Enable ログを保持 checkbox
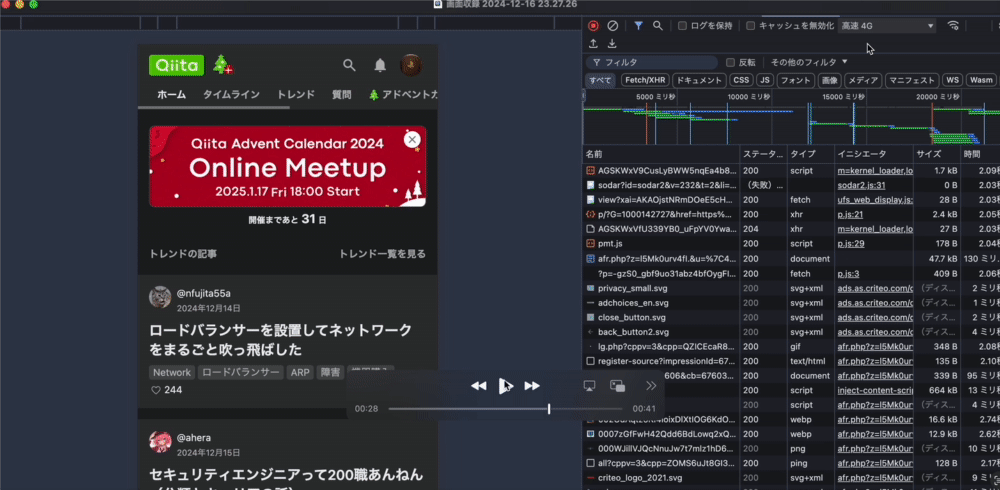 [682, 26]
